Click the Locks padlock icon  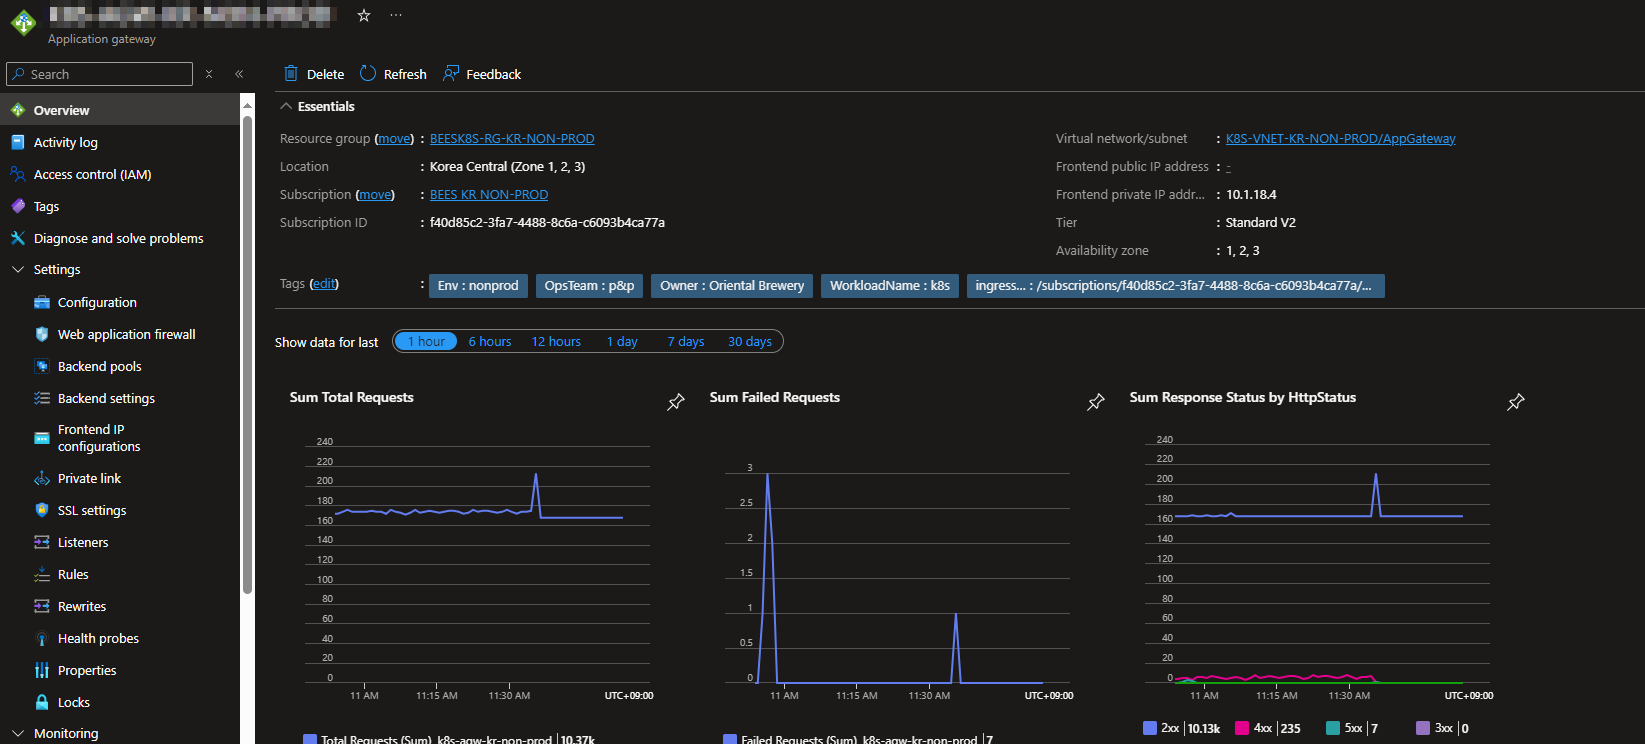coord(42,702)
